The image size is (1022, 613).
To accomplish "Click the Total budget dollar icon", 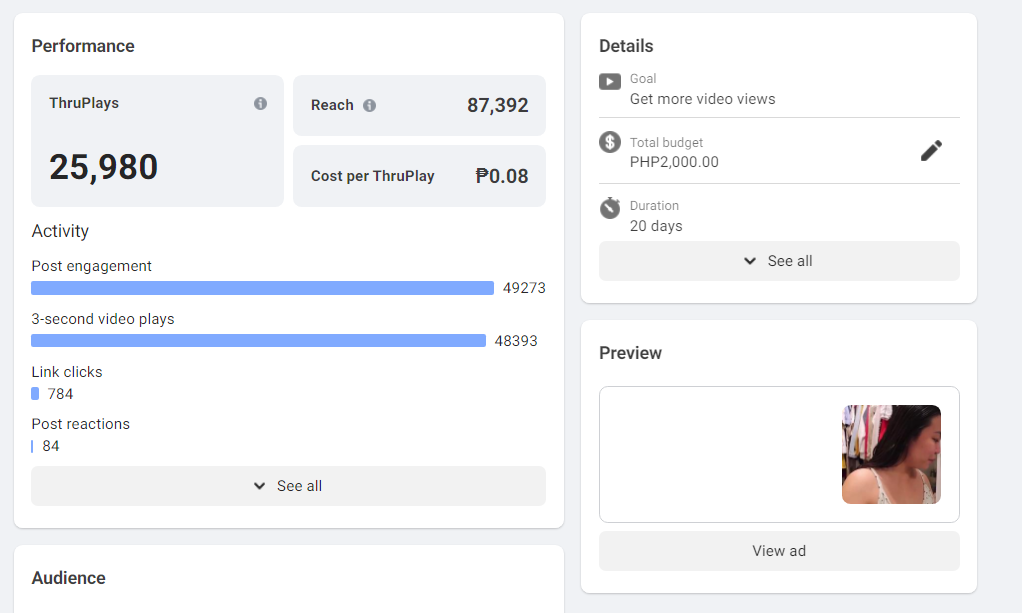I will pos(610,142).
